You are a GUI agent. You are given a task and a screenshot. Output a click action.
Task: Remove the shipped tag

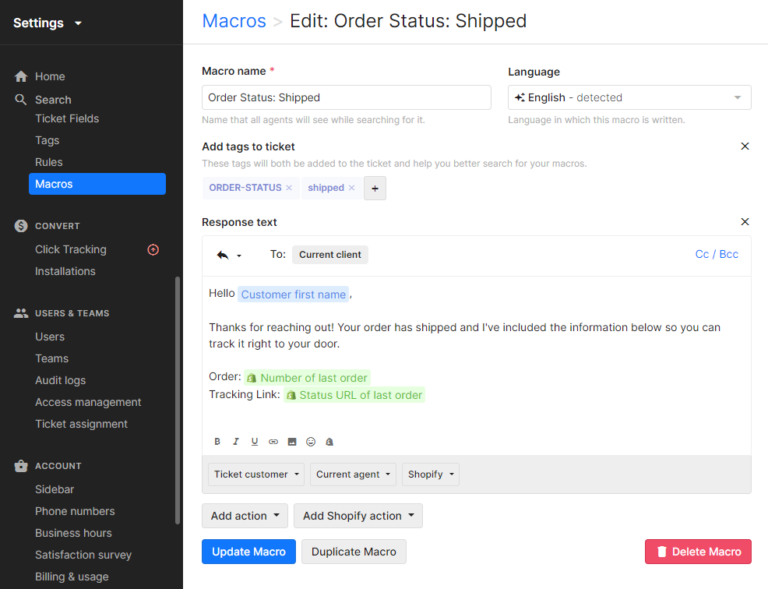351,188
